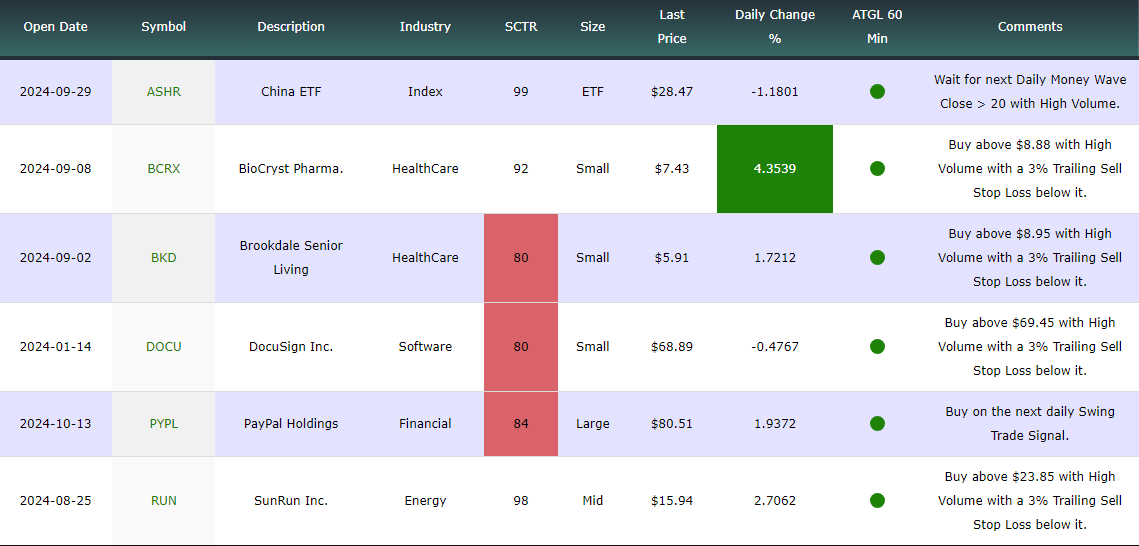Click the last price $28.47

pyautogui.click(x=672, y=91)
